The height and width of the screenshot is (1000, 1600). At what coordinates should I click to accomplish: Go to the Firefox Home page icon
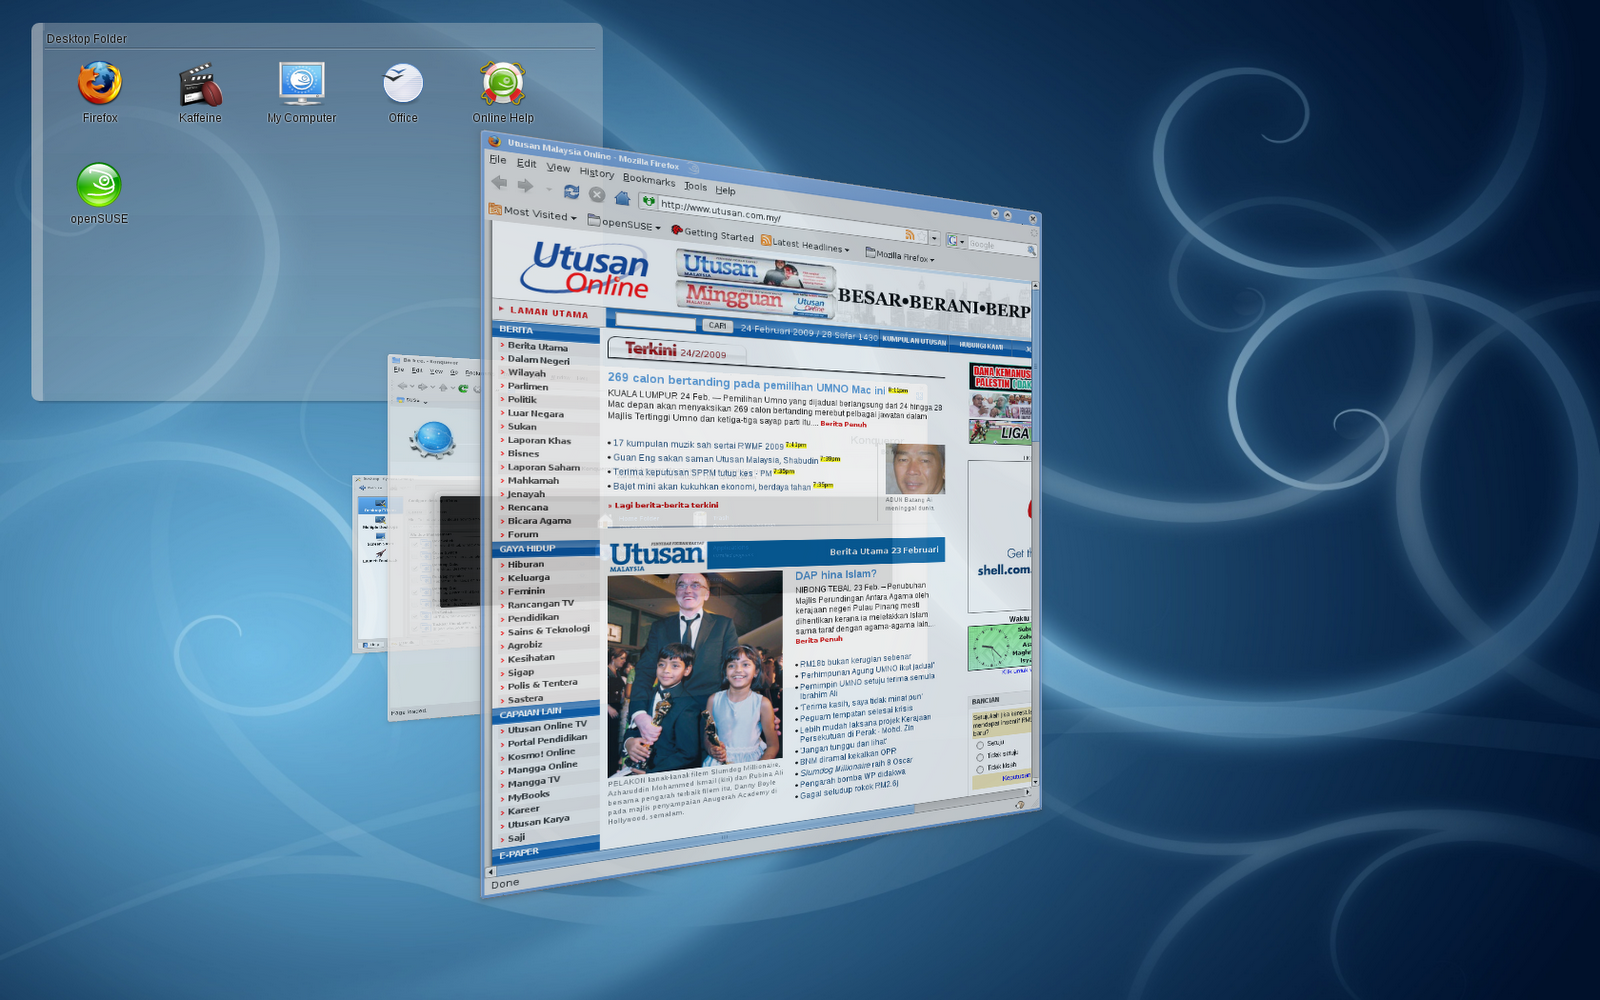click(622, 198)
